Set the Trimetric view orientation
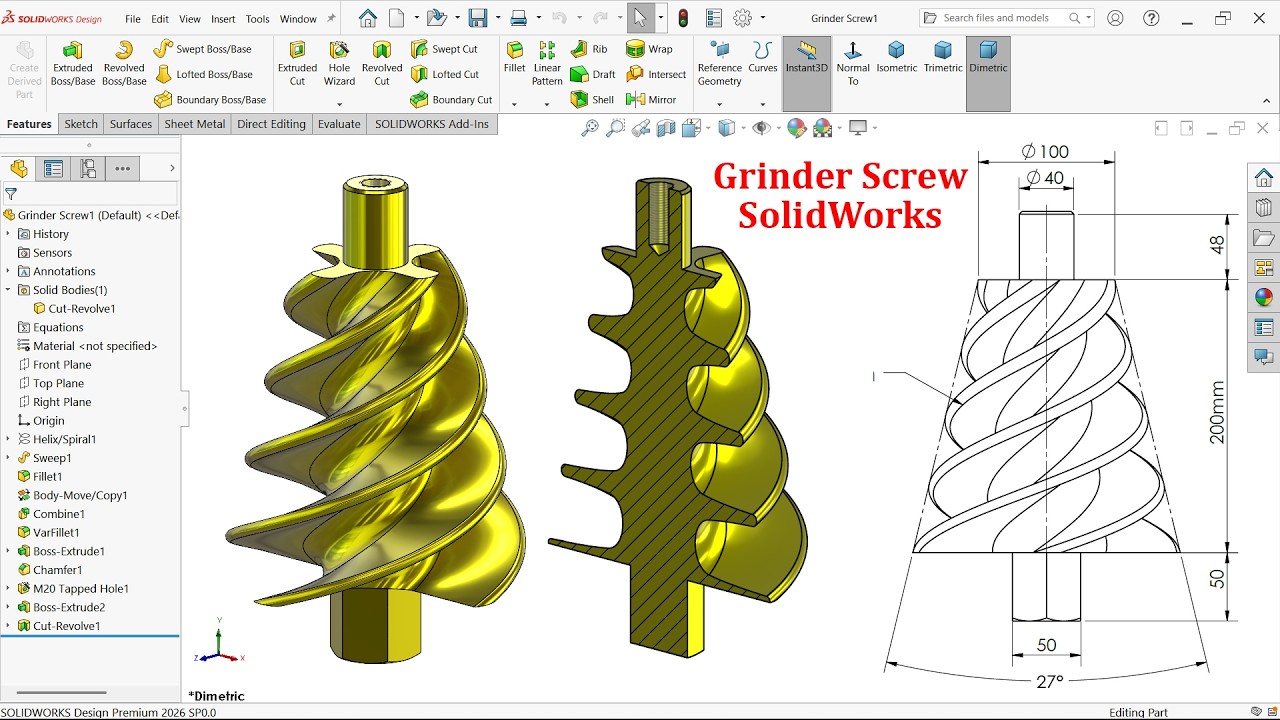The height and width of the screenshot is (720, 1280). (x=943, y=57)
